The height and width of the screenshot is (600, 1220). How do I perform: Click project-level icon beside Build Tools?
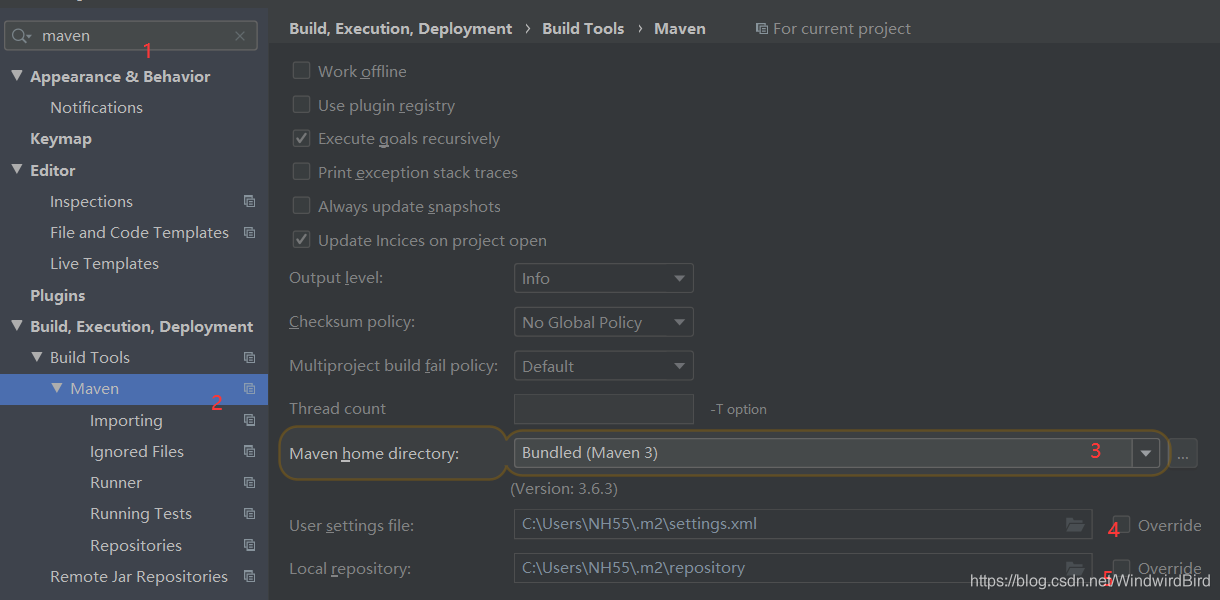click(250, 357)
